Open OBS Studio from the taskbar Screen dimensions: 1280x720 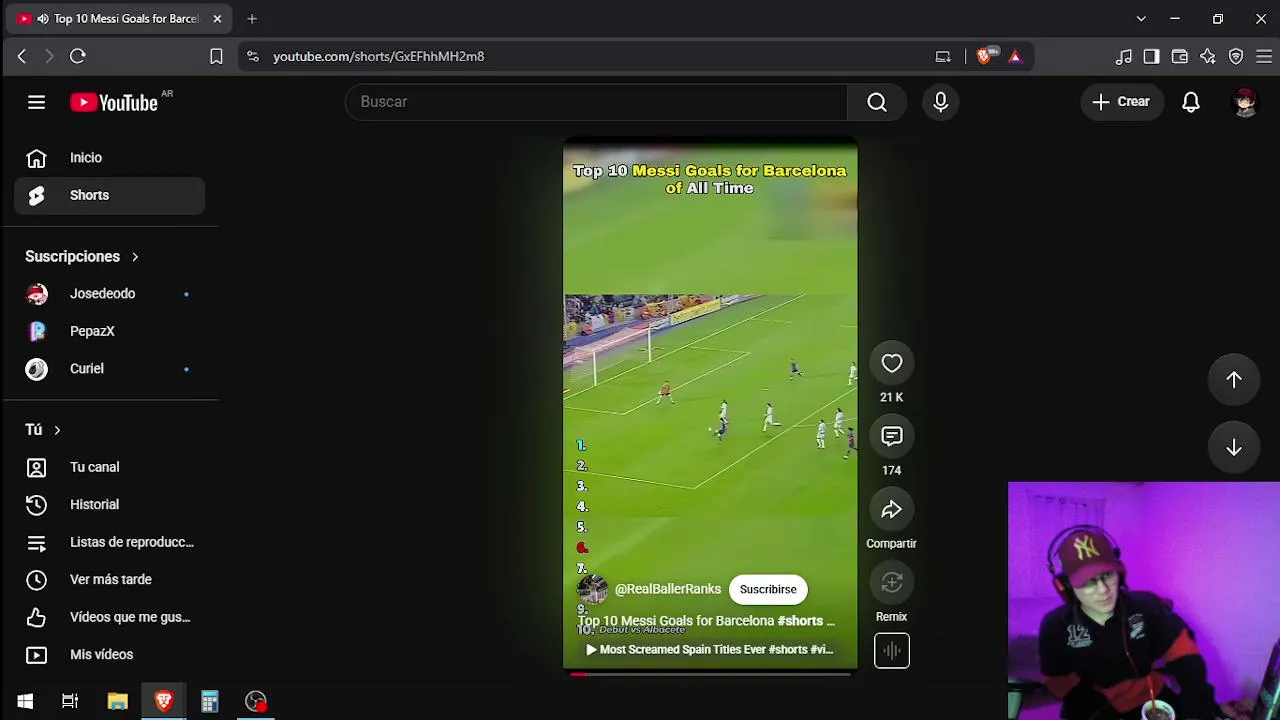(256, 701)
